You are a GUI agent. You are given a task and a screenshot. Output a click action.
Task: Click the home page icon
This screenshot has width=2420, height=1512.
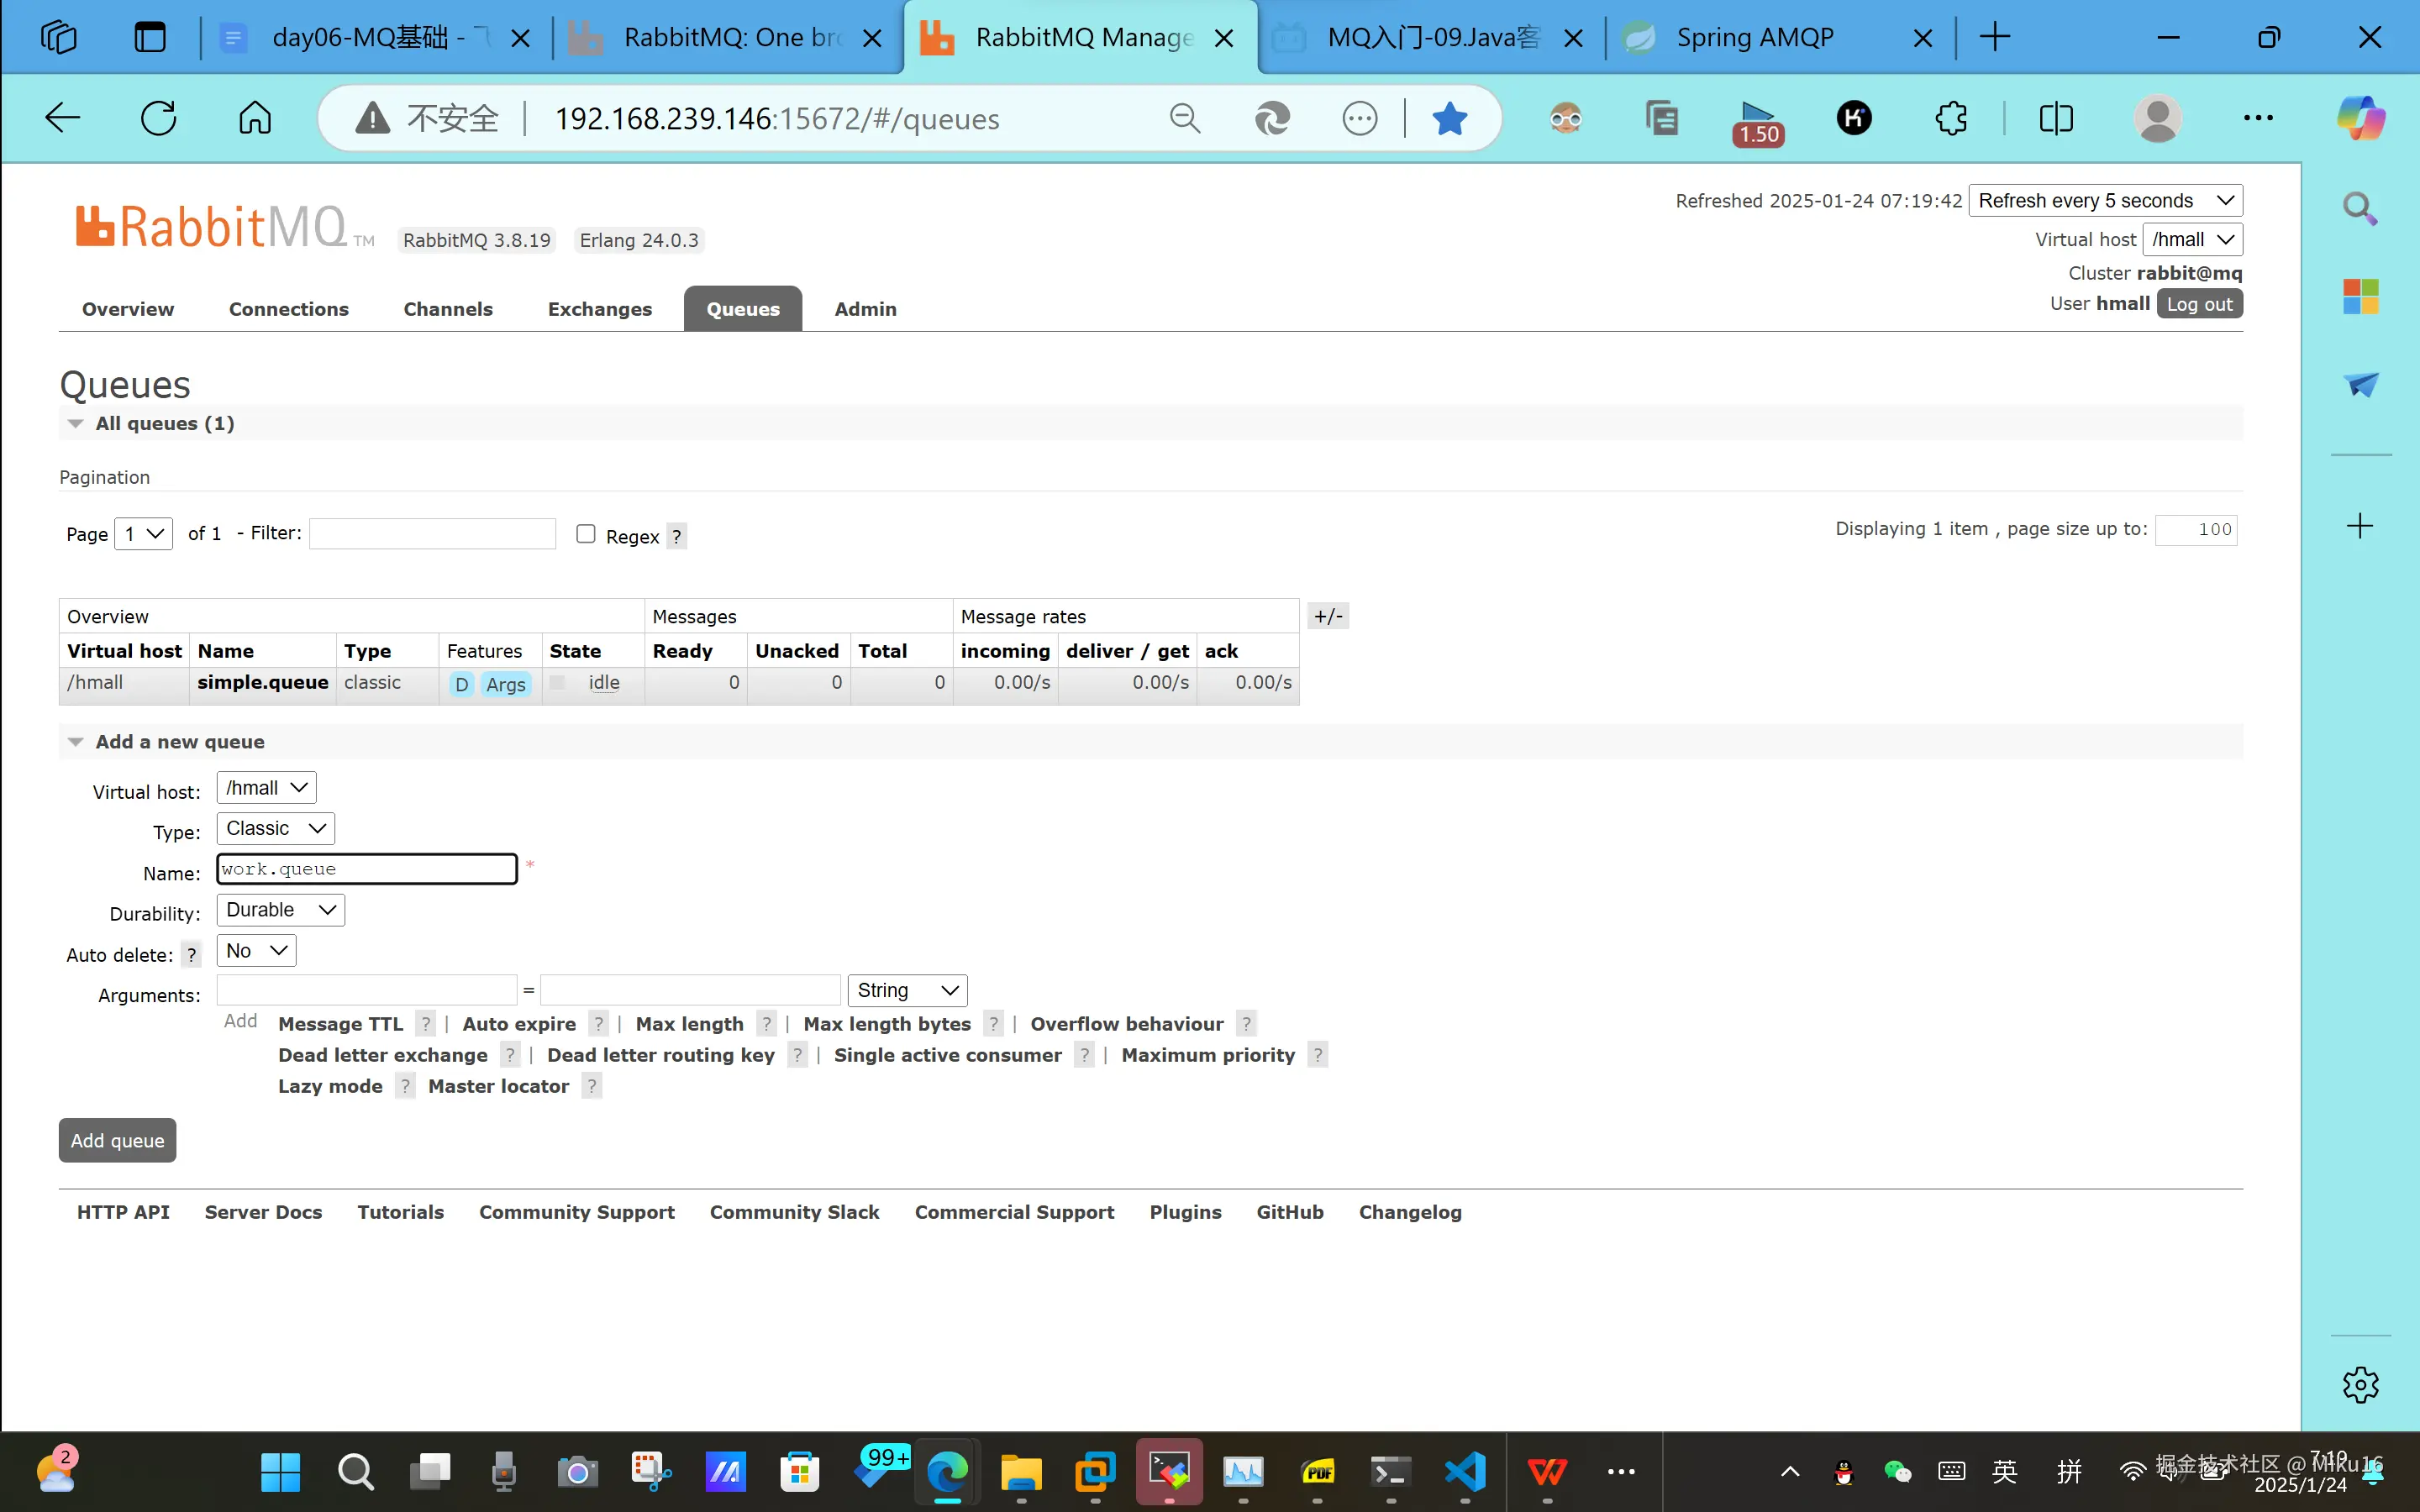tap(255, 118)
